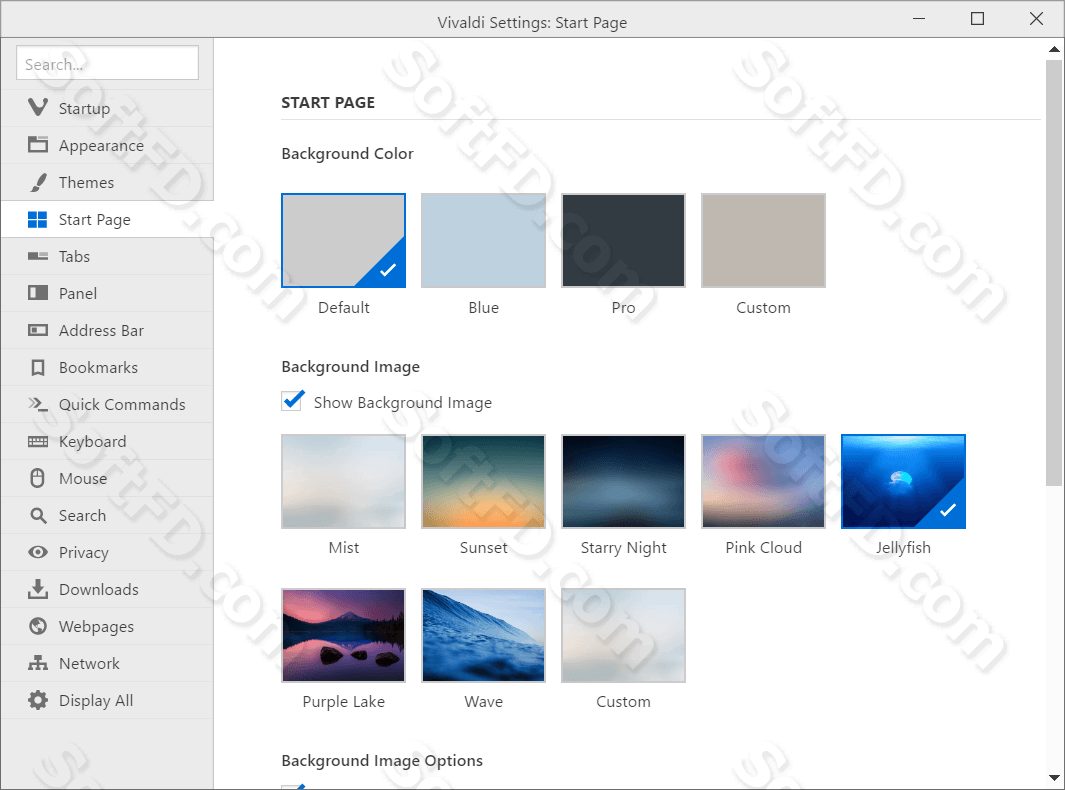Click the Network icon
This screenshot has width=1065, height=790.
click(38, 663)
